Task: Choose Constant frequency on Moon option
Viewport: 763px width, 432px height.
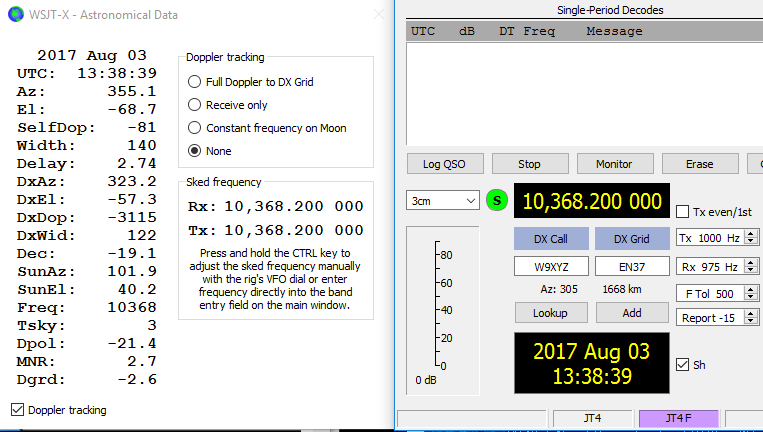Action: tap(194, 128)
